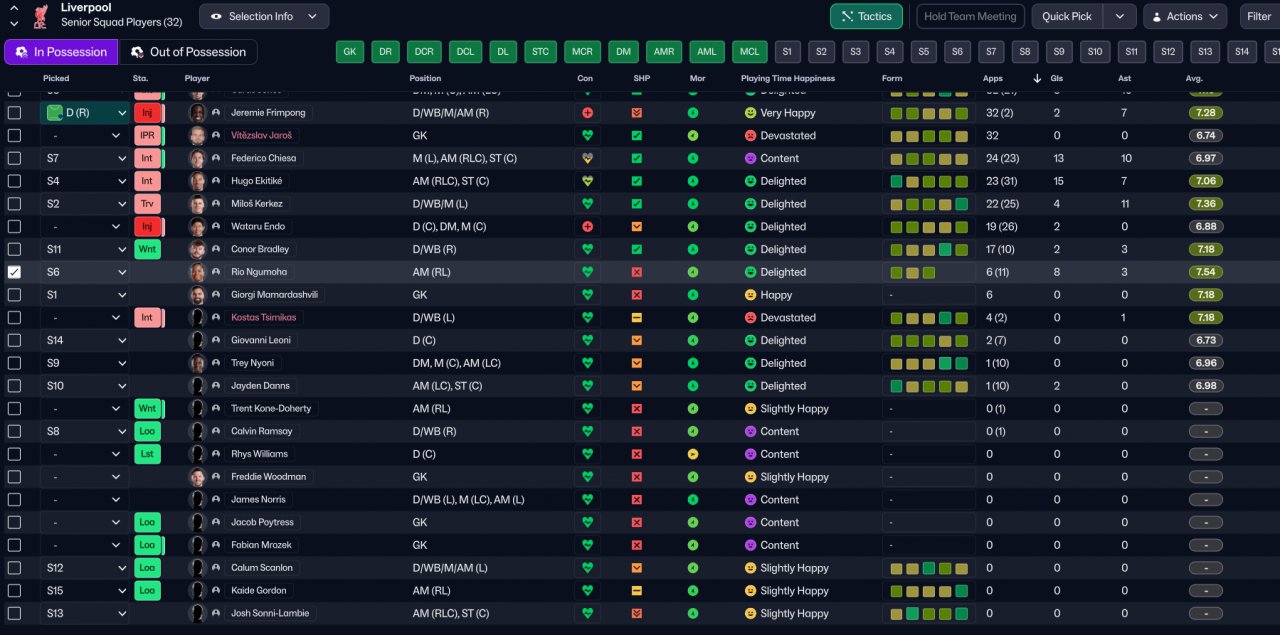
Task: Select the checkbox for Conor Bradley
Action: tap(14, 249)
